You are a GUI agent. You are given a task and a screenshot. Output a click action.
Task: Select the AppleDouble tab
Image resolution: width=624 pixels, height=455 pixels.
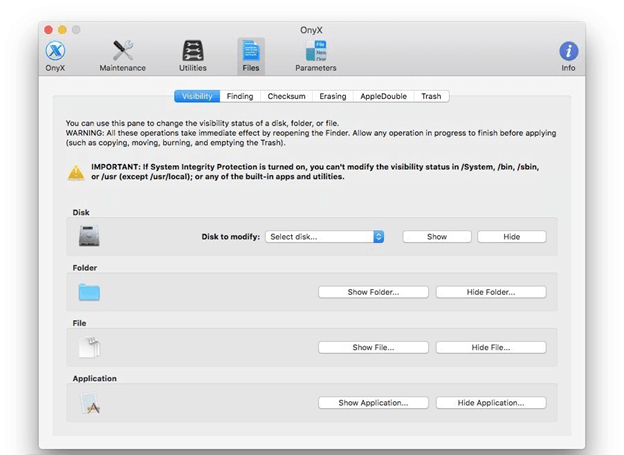(x=383, y=97)
